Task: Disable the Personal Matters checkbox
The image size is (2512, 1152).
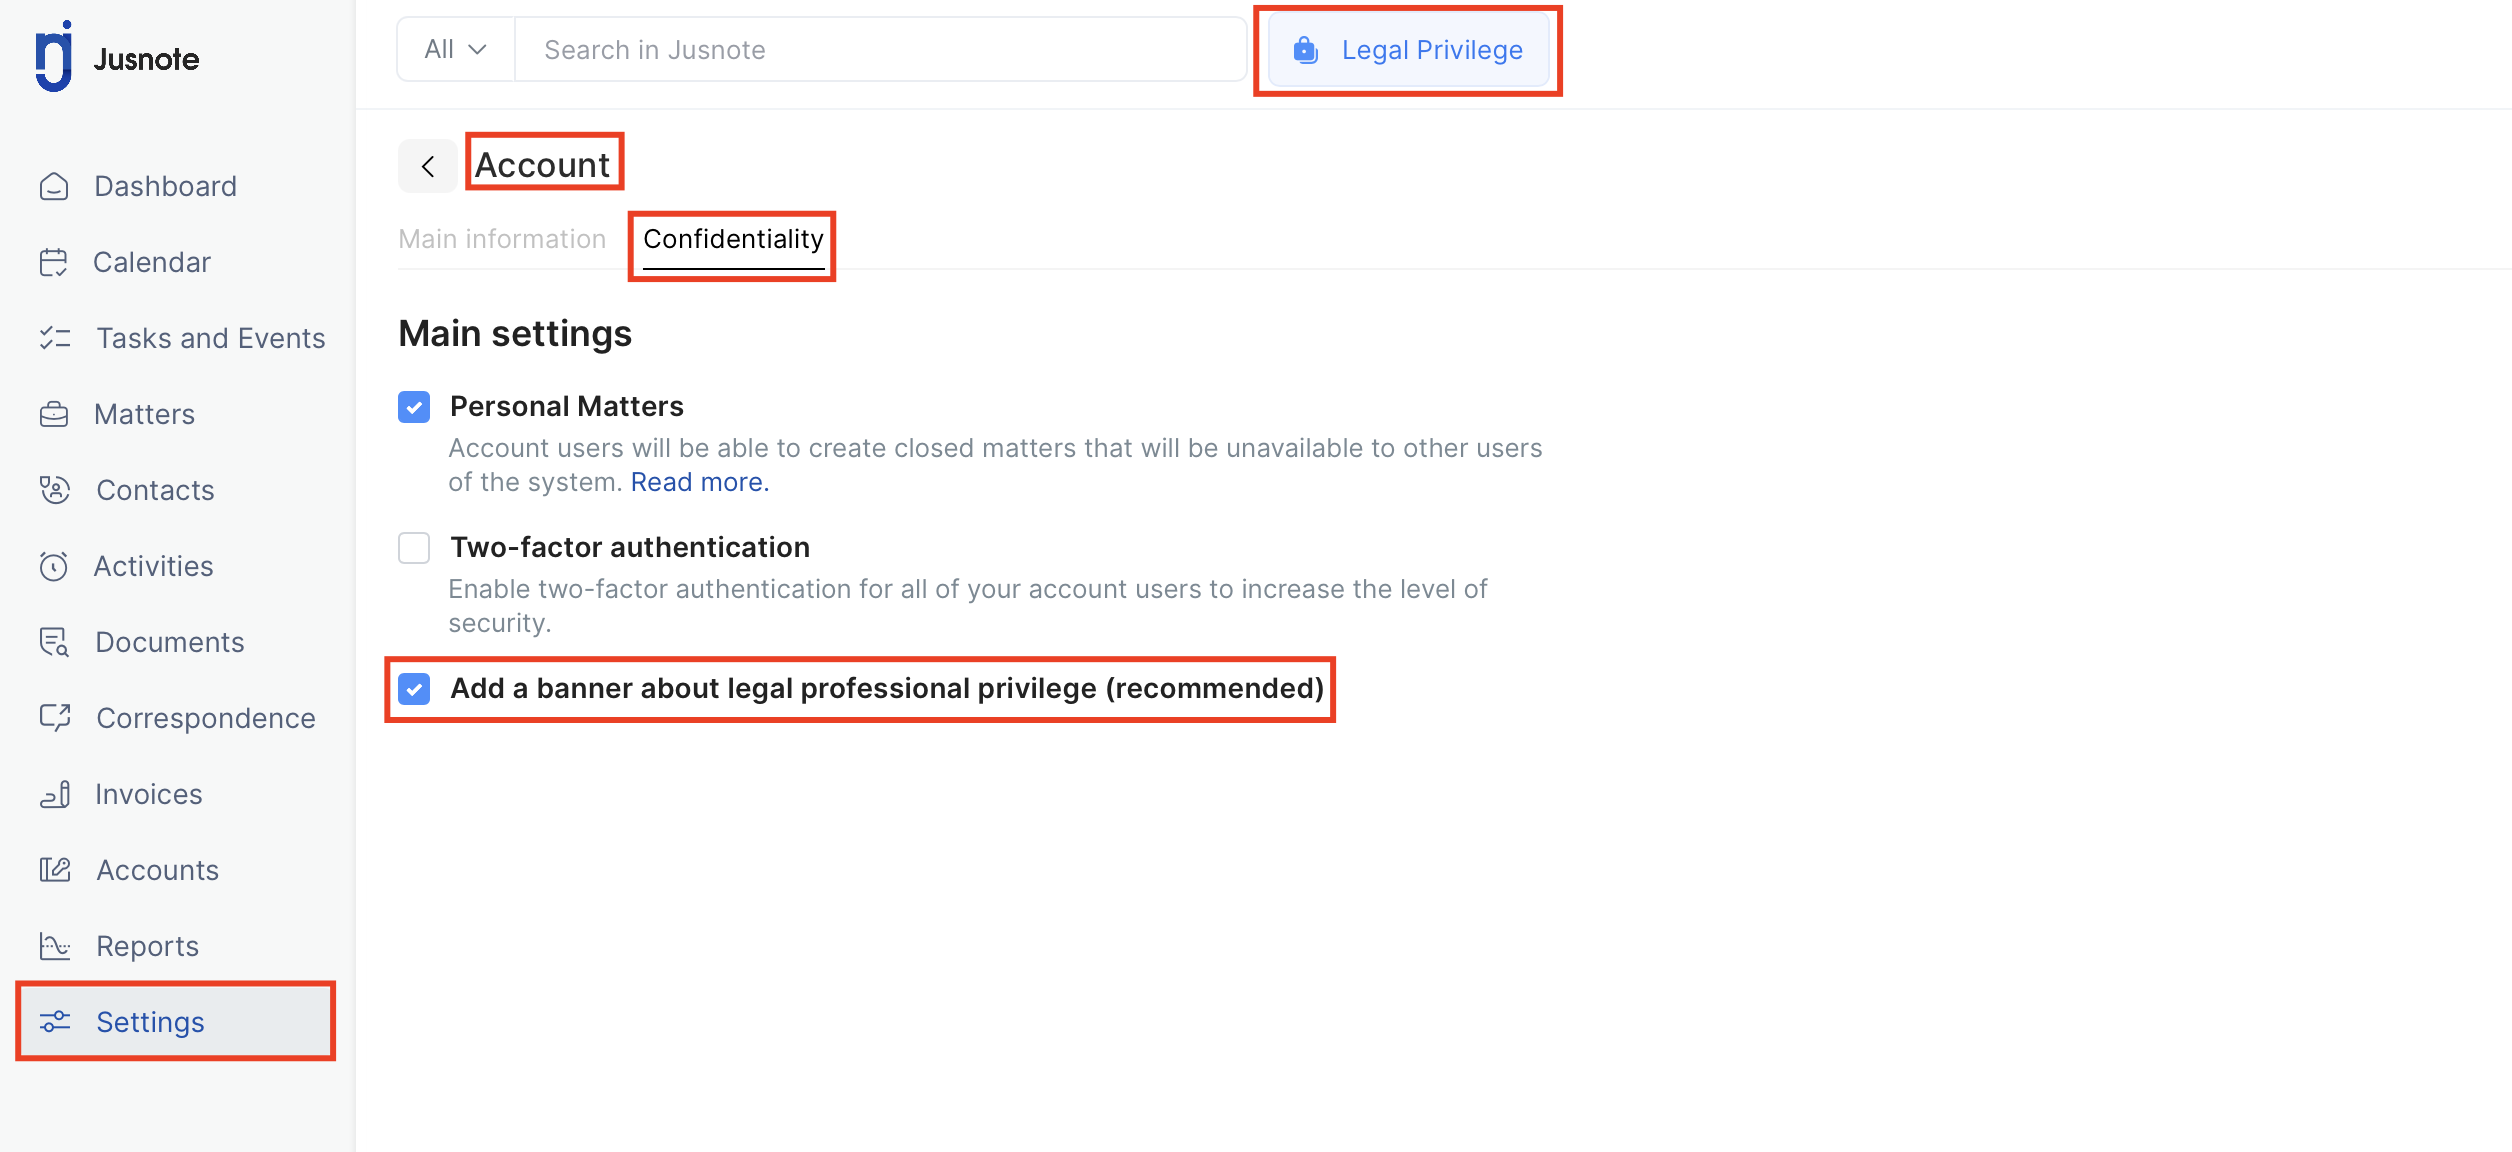Action: (414, 407)
